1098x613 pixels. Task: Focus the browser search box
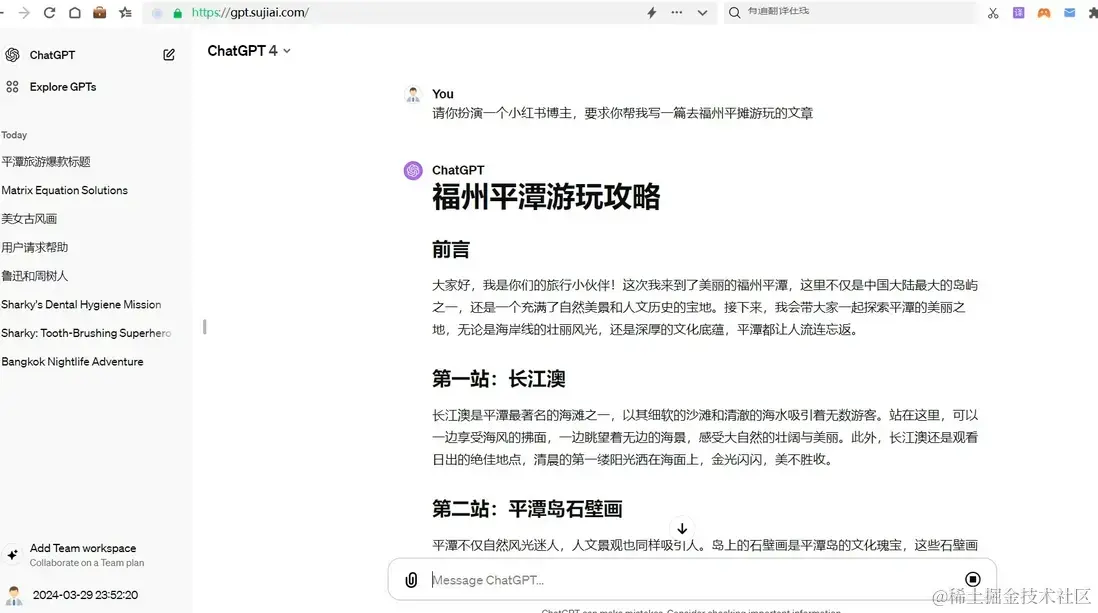click(x=851, y=12)
